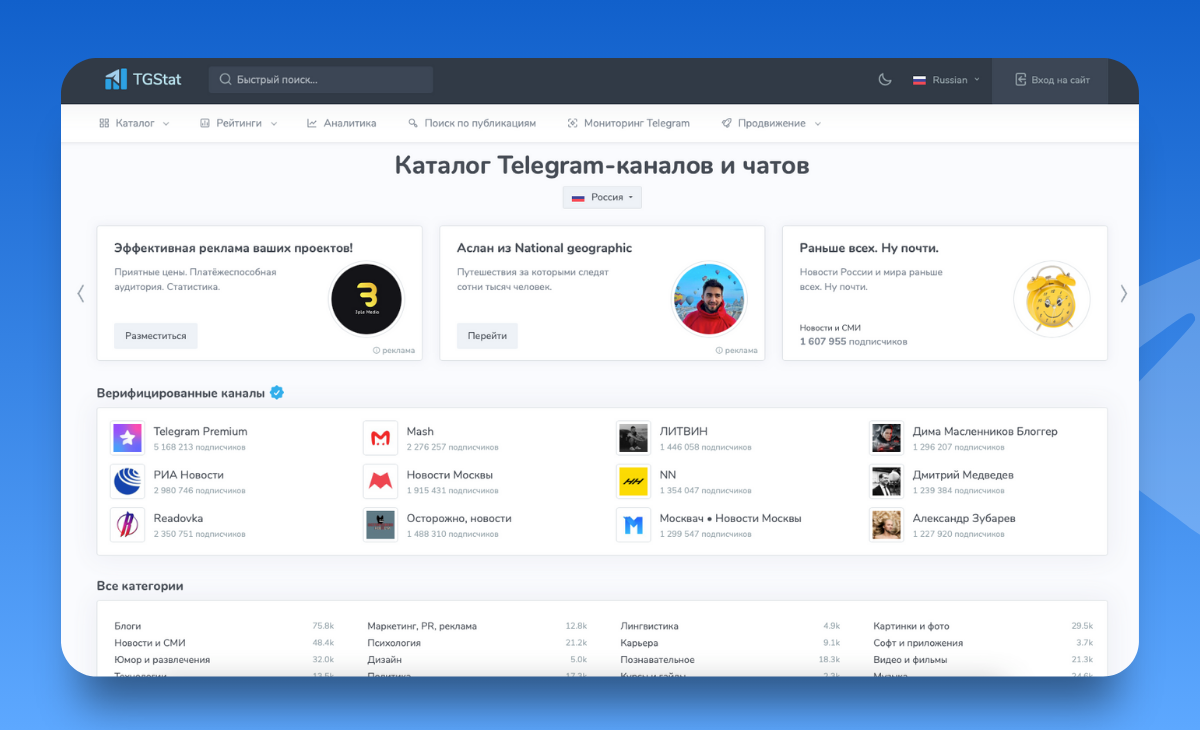Screen dimensions: 1200x730
Task: Open the Блоги category
Action: click(128, 626)
